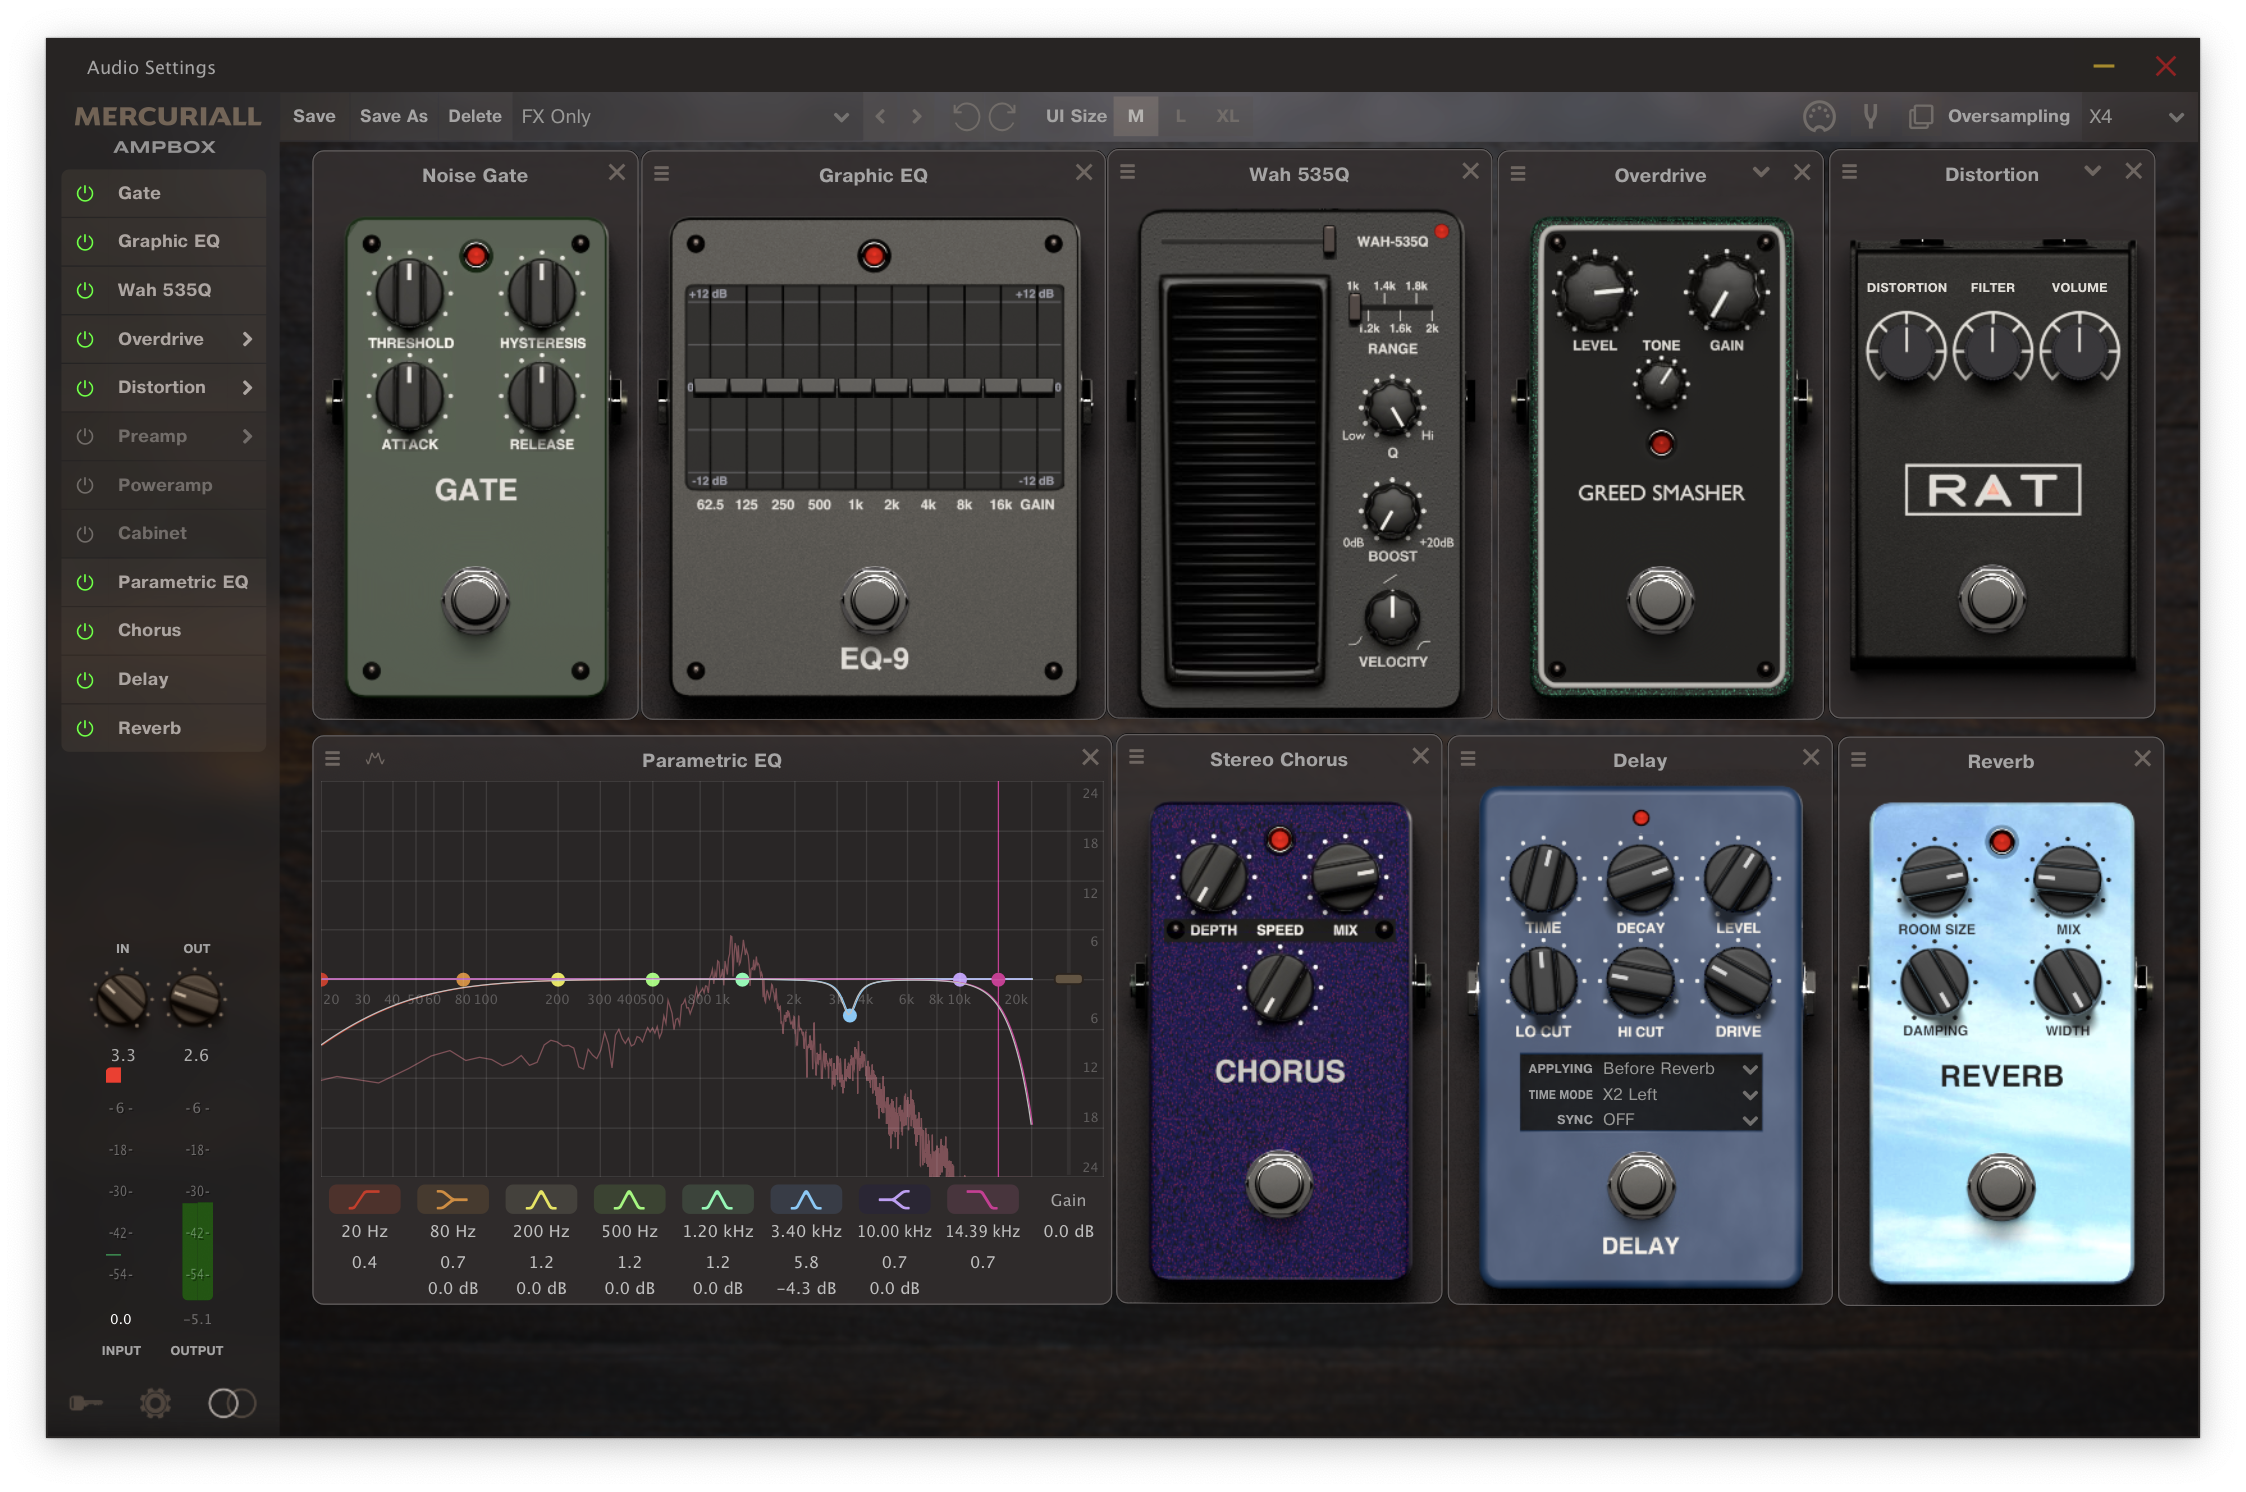This screenshot has width=2246, height=1492.
Task: Select UI Size L option
Action: (x=1180, y=117)
